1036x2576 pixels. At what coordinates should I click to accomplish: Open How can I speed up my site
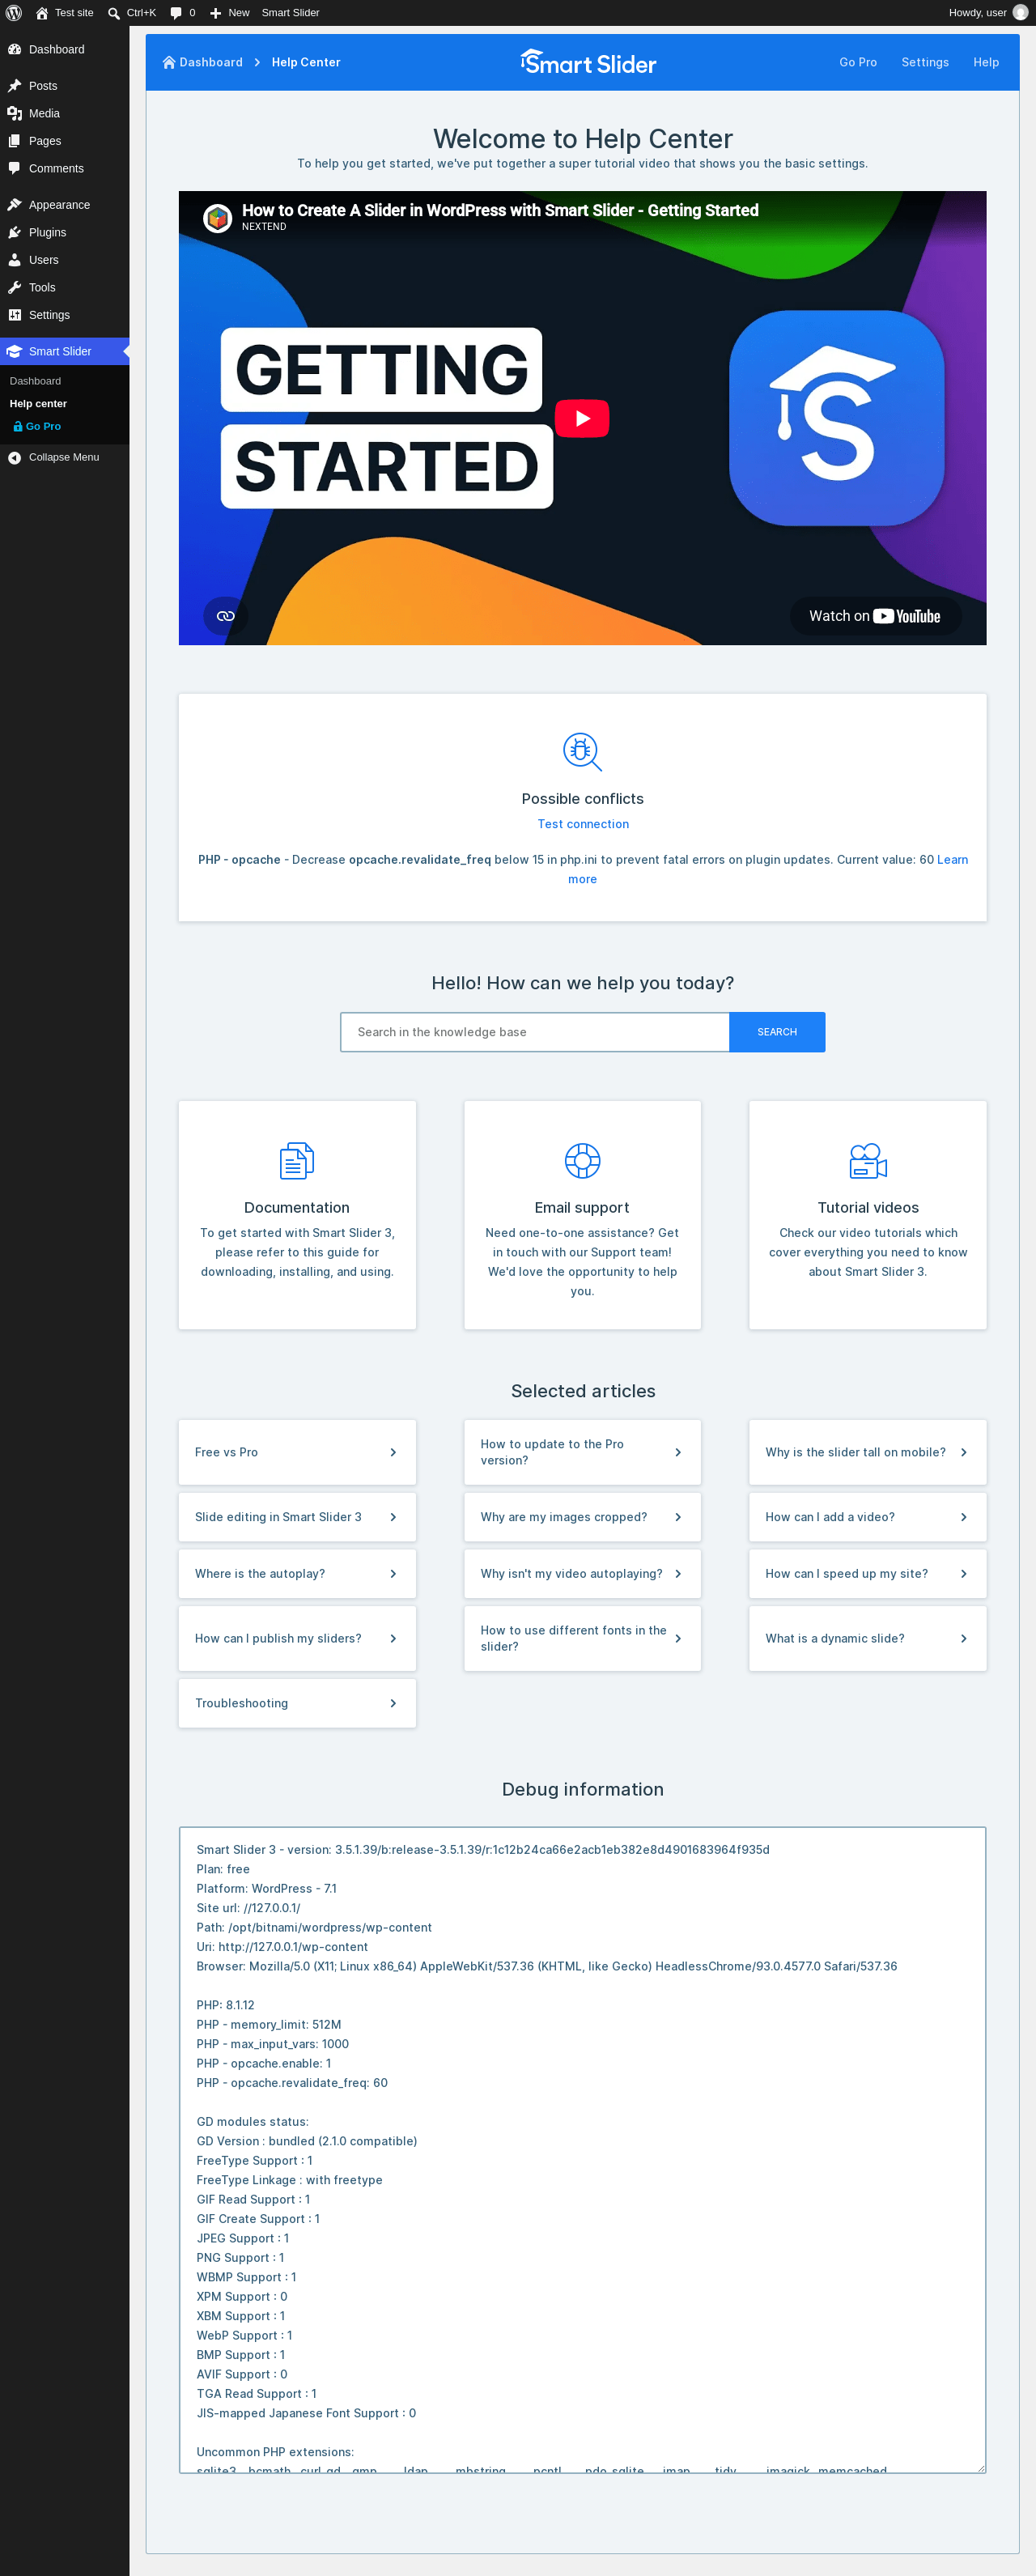tap(868, 1574)
